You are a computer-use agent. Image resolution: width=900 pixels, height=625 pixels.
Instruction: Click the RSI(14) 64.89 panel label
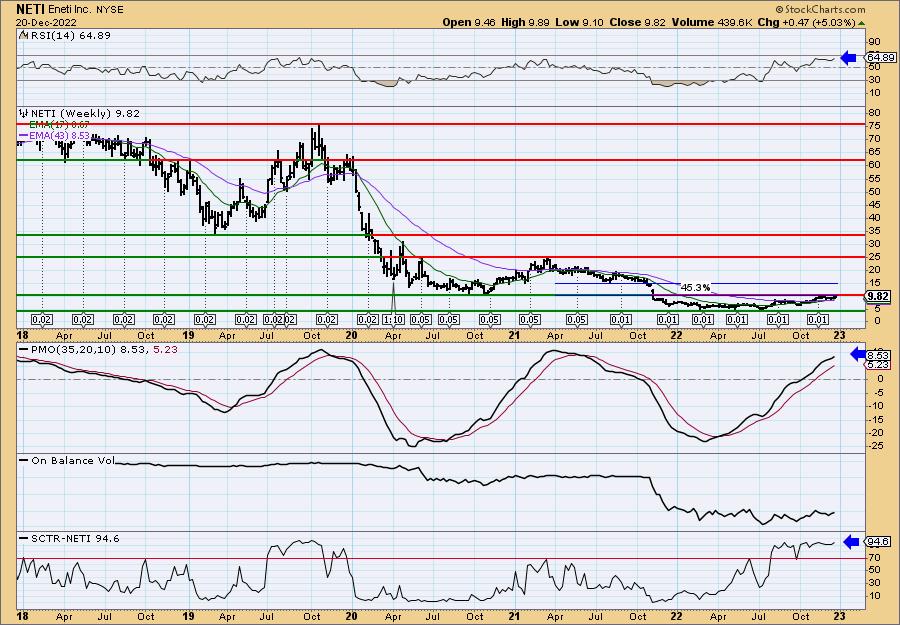point(69,35)
